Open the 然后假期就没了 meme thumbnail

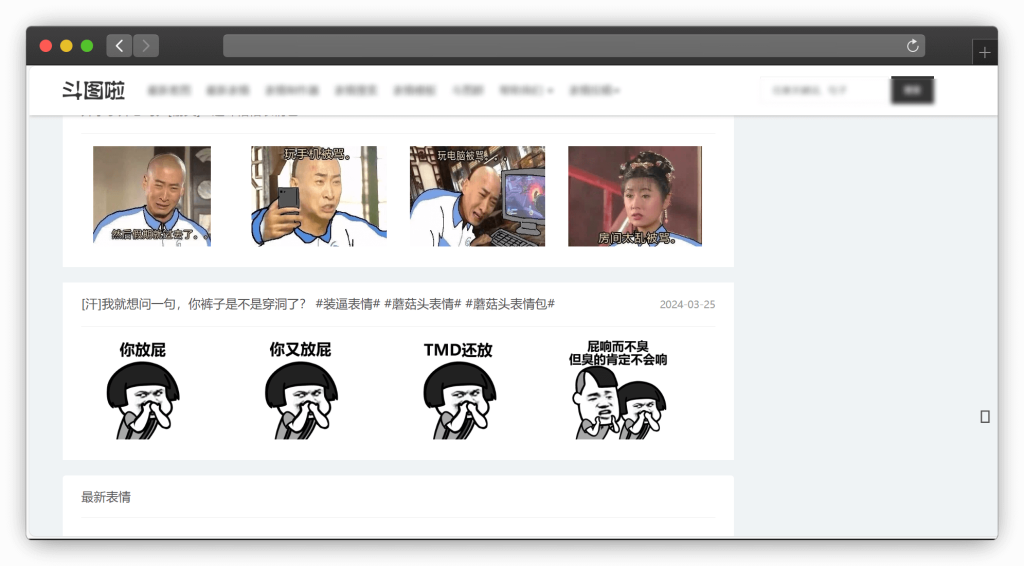point(152,196)
